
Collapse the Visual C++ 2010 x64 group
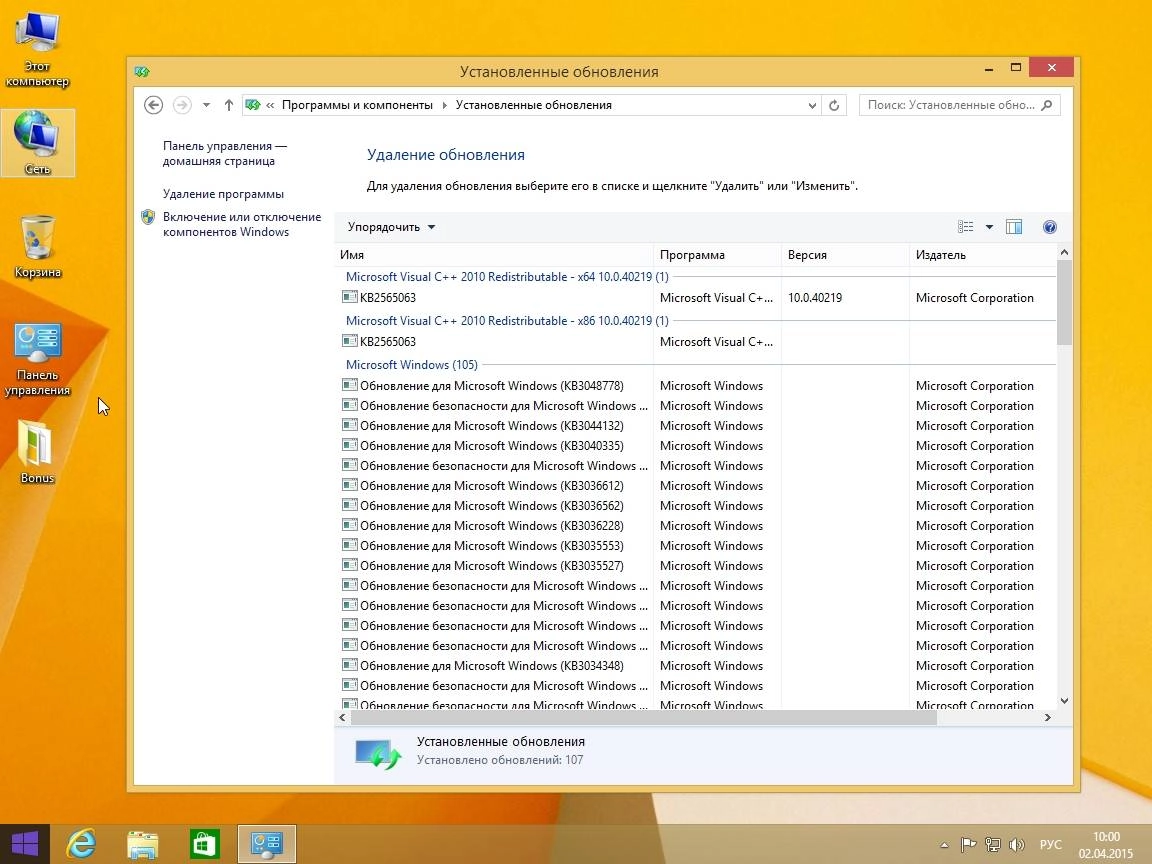click(507, 277)
